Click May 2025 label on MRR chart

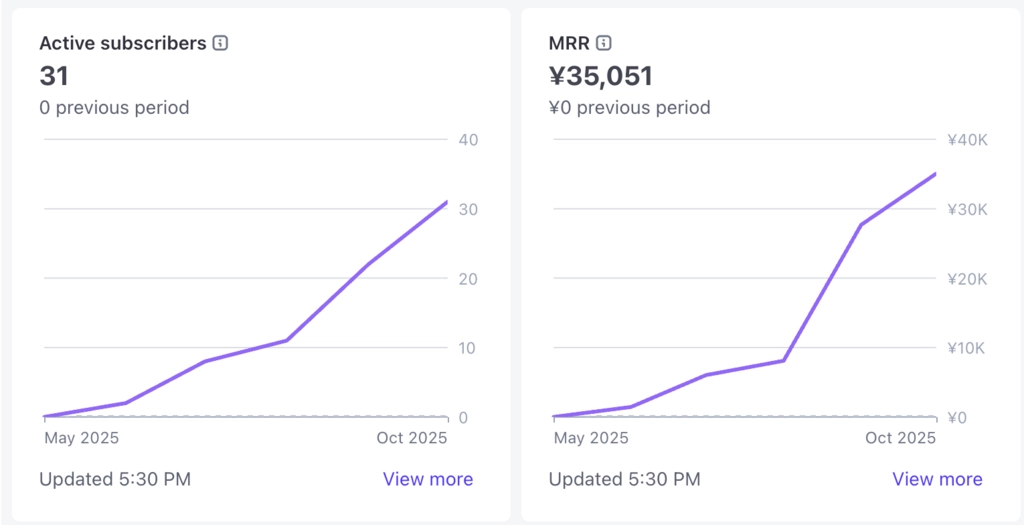click(x=591, y=438)
